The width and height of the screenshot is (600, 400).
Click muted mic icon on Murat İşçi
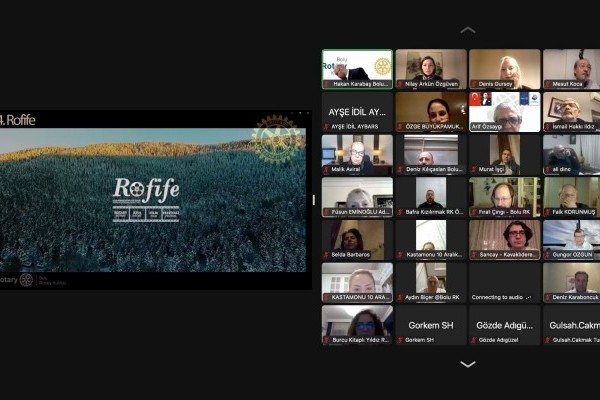tap(474, 169)
